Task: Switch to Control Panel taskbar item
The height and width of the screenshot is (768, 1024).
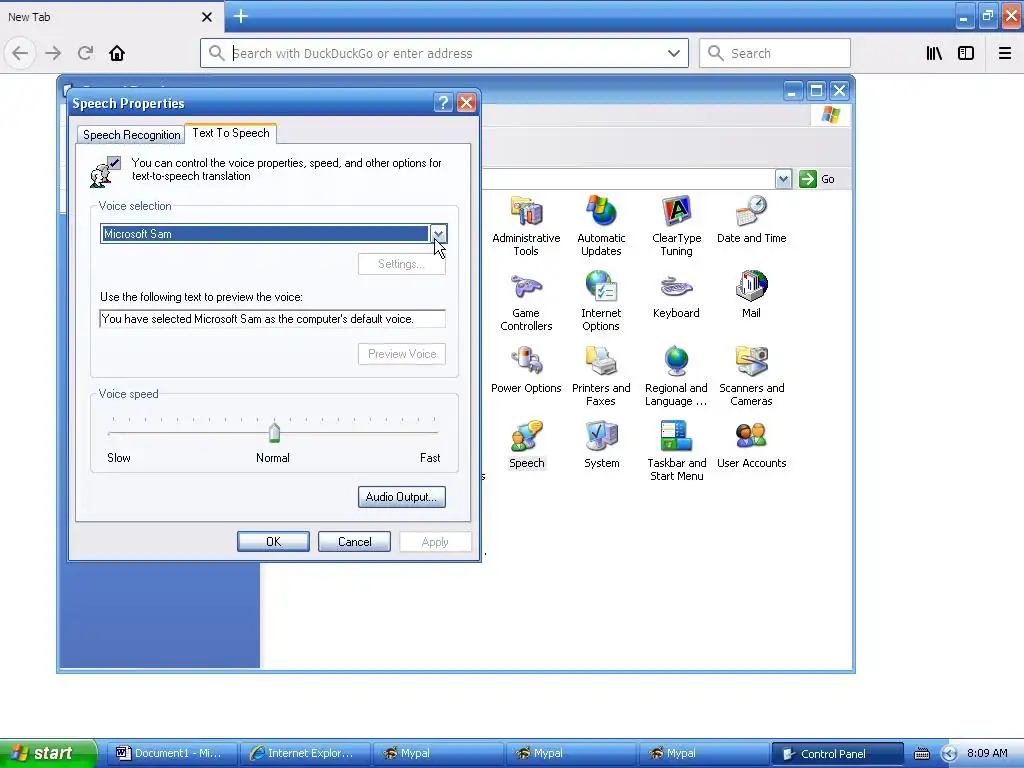Action: coord(837,754)
